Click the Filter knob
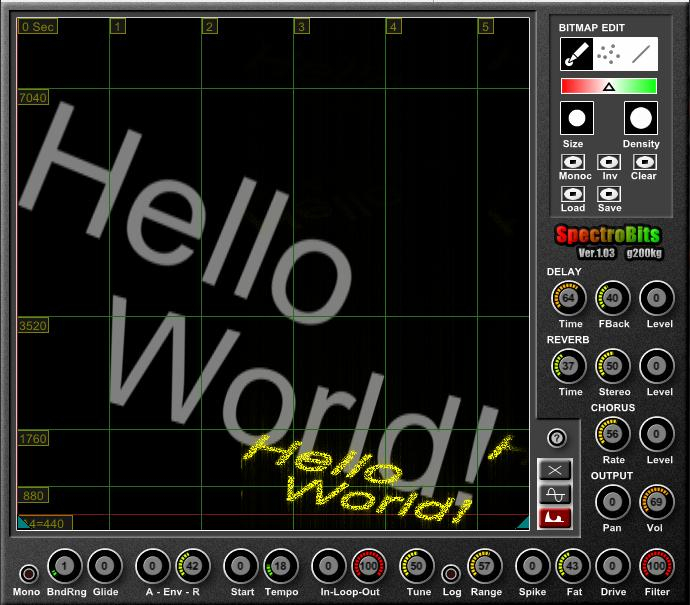 657,567
